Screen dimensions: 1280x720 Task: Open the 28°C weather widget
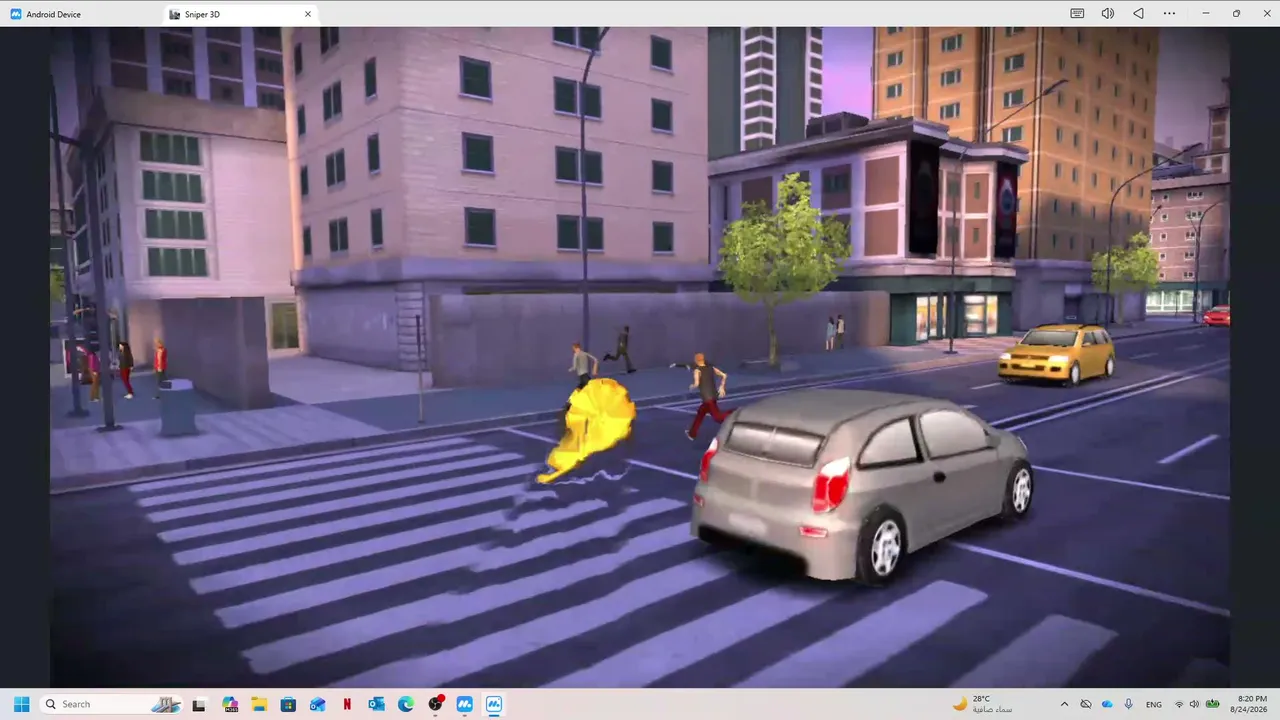point(984,704)
